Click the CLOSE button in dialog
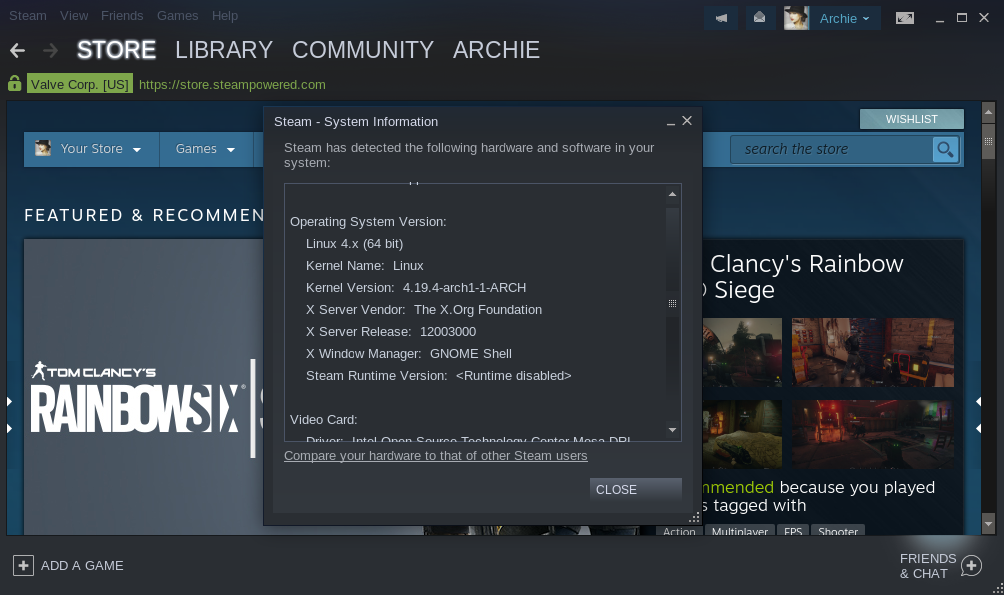This screenshot has width=1004, height=595. coord(635,489)
